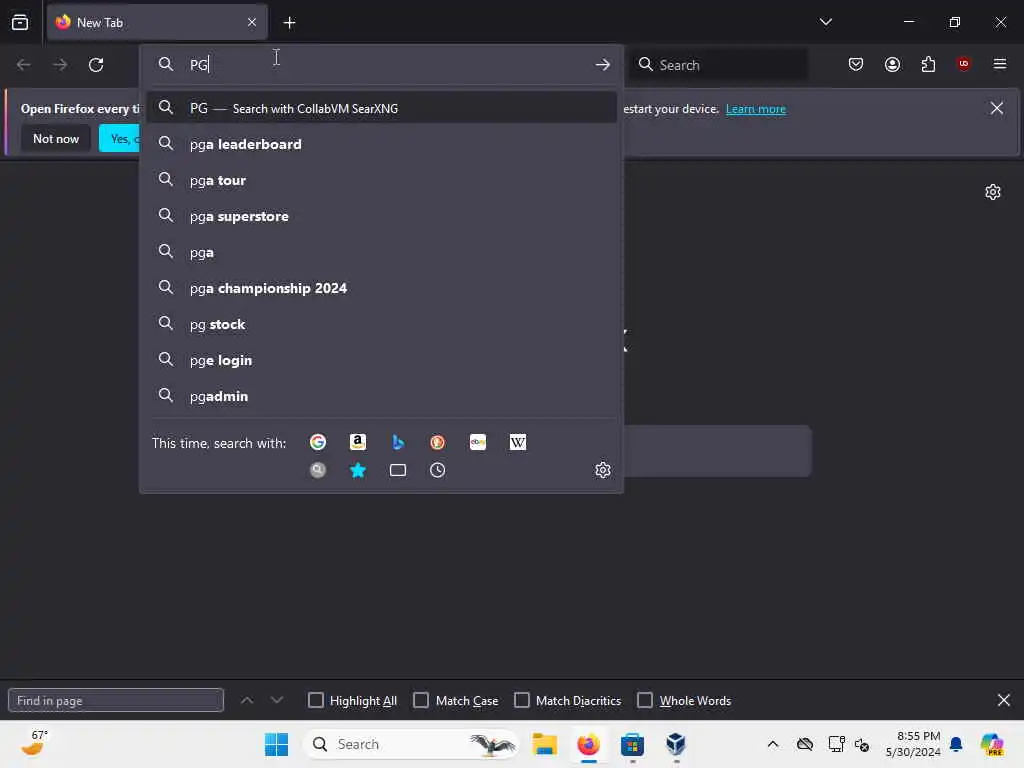This screenshot has width=1024, height=768.
Task: Expand the list all tabs chevron
Action: tap(825, 22)
